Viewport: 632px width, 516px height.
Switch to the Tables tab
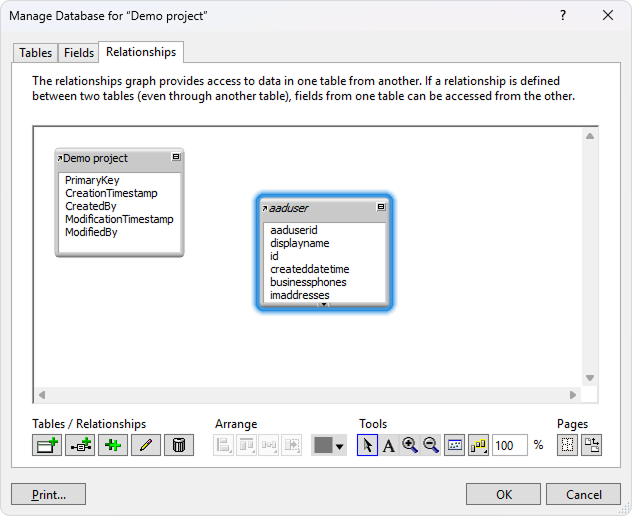35,53
